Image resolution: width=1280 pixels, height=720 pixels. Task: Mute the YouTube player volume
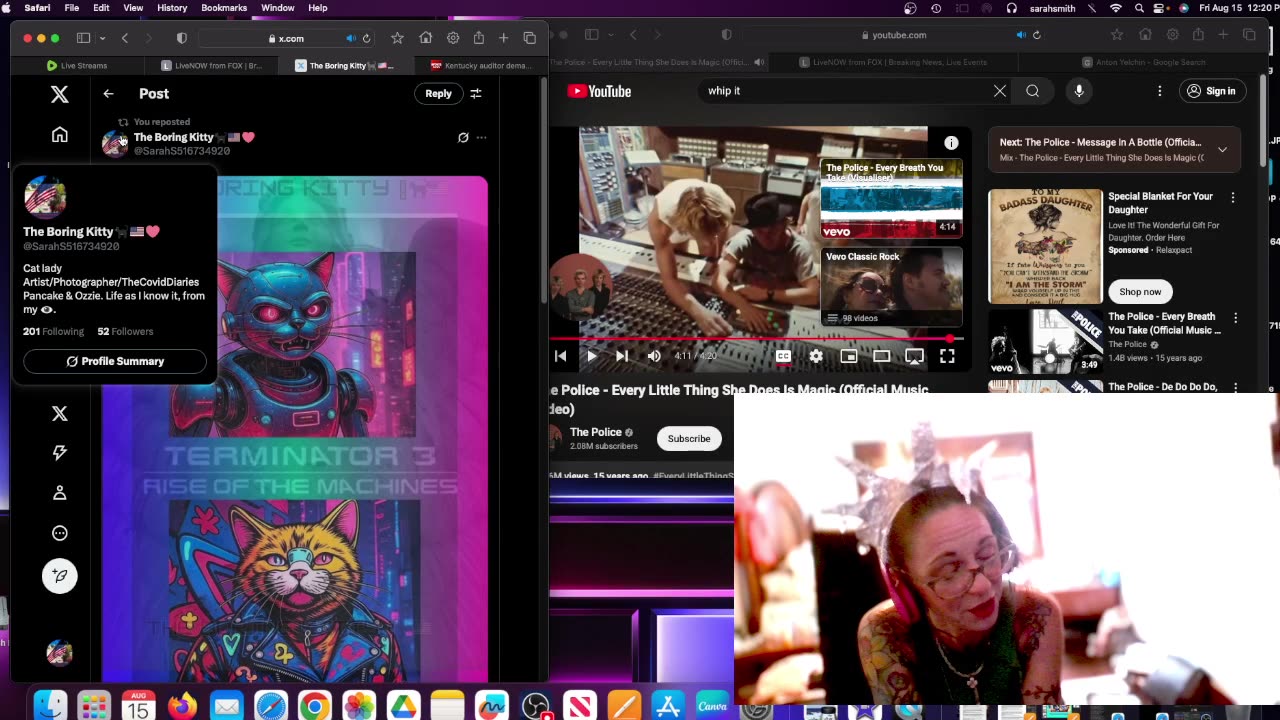[654, 356]
